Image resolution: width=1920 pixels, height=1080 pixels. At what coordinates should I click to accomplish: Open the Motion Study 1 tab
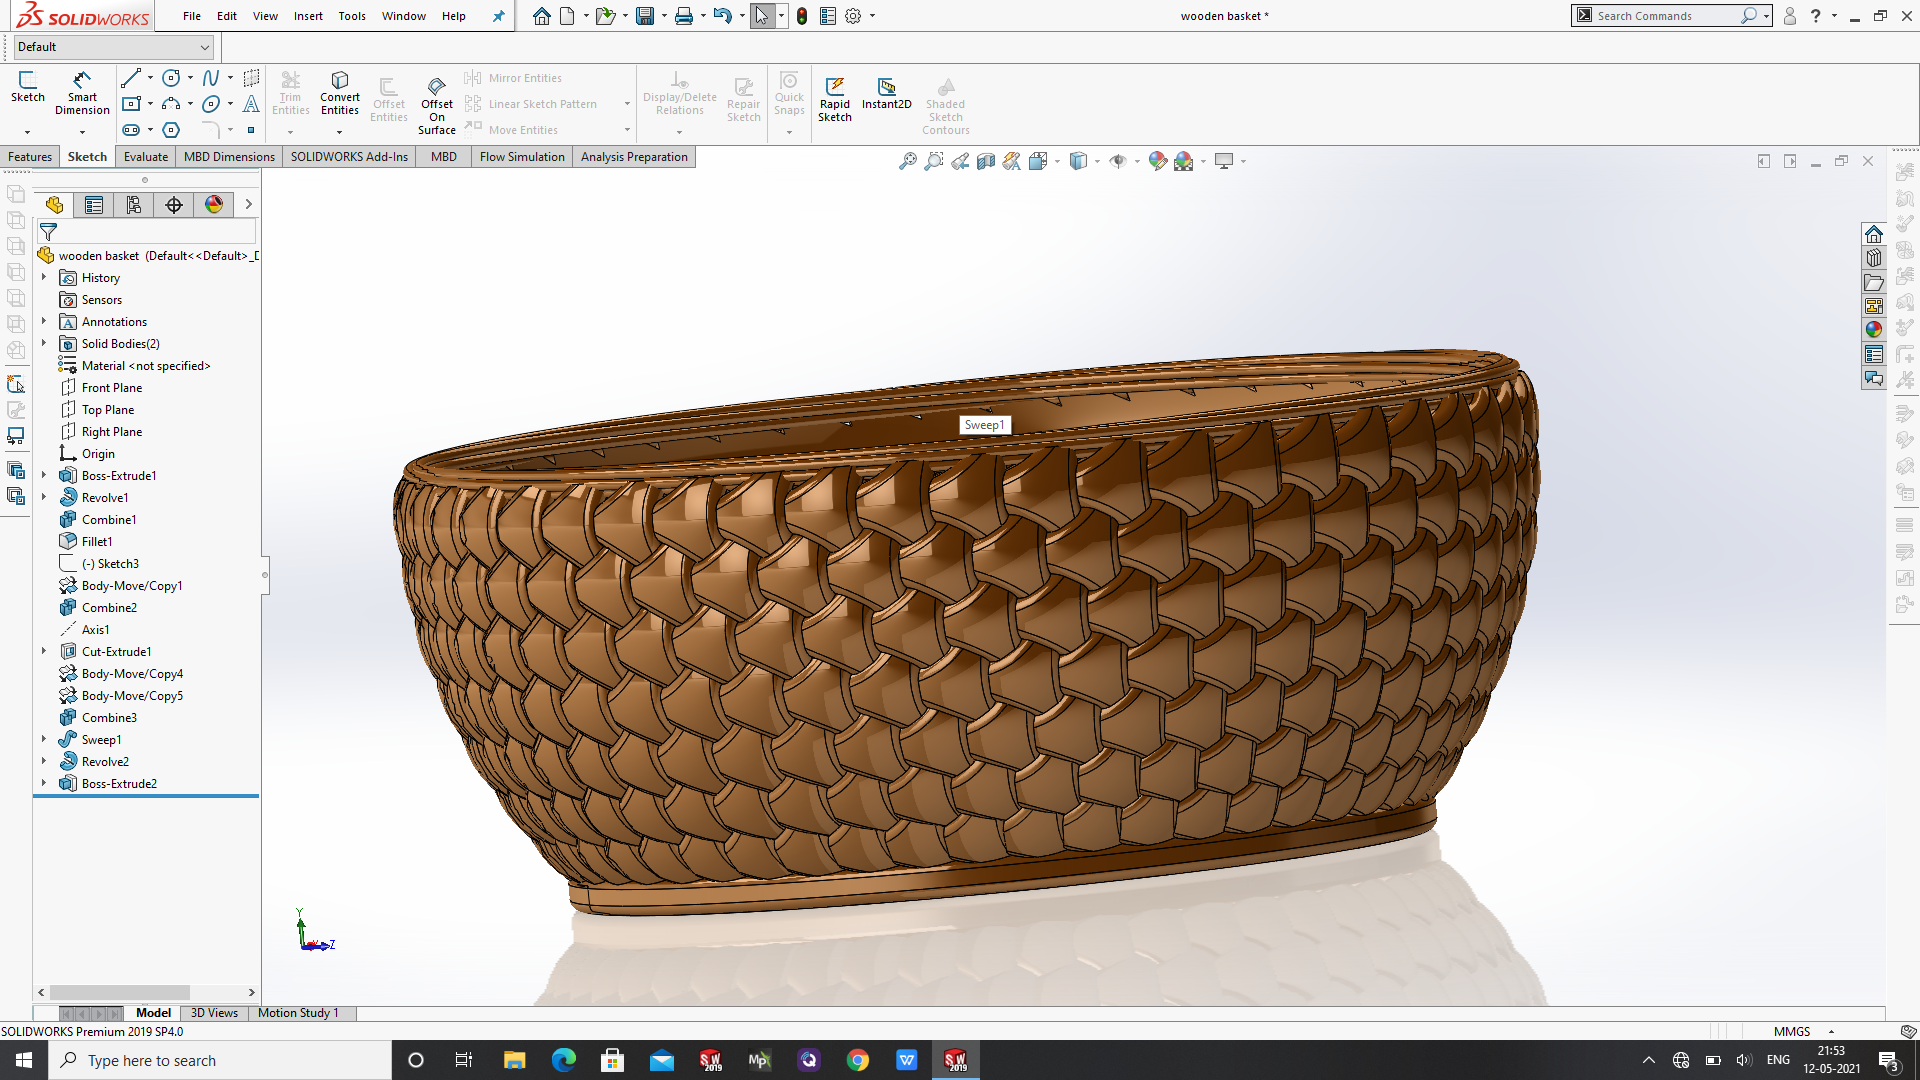298,1013
